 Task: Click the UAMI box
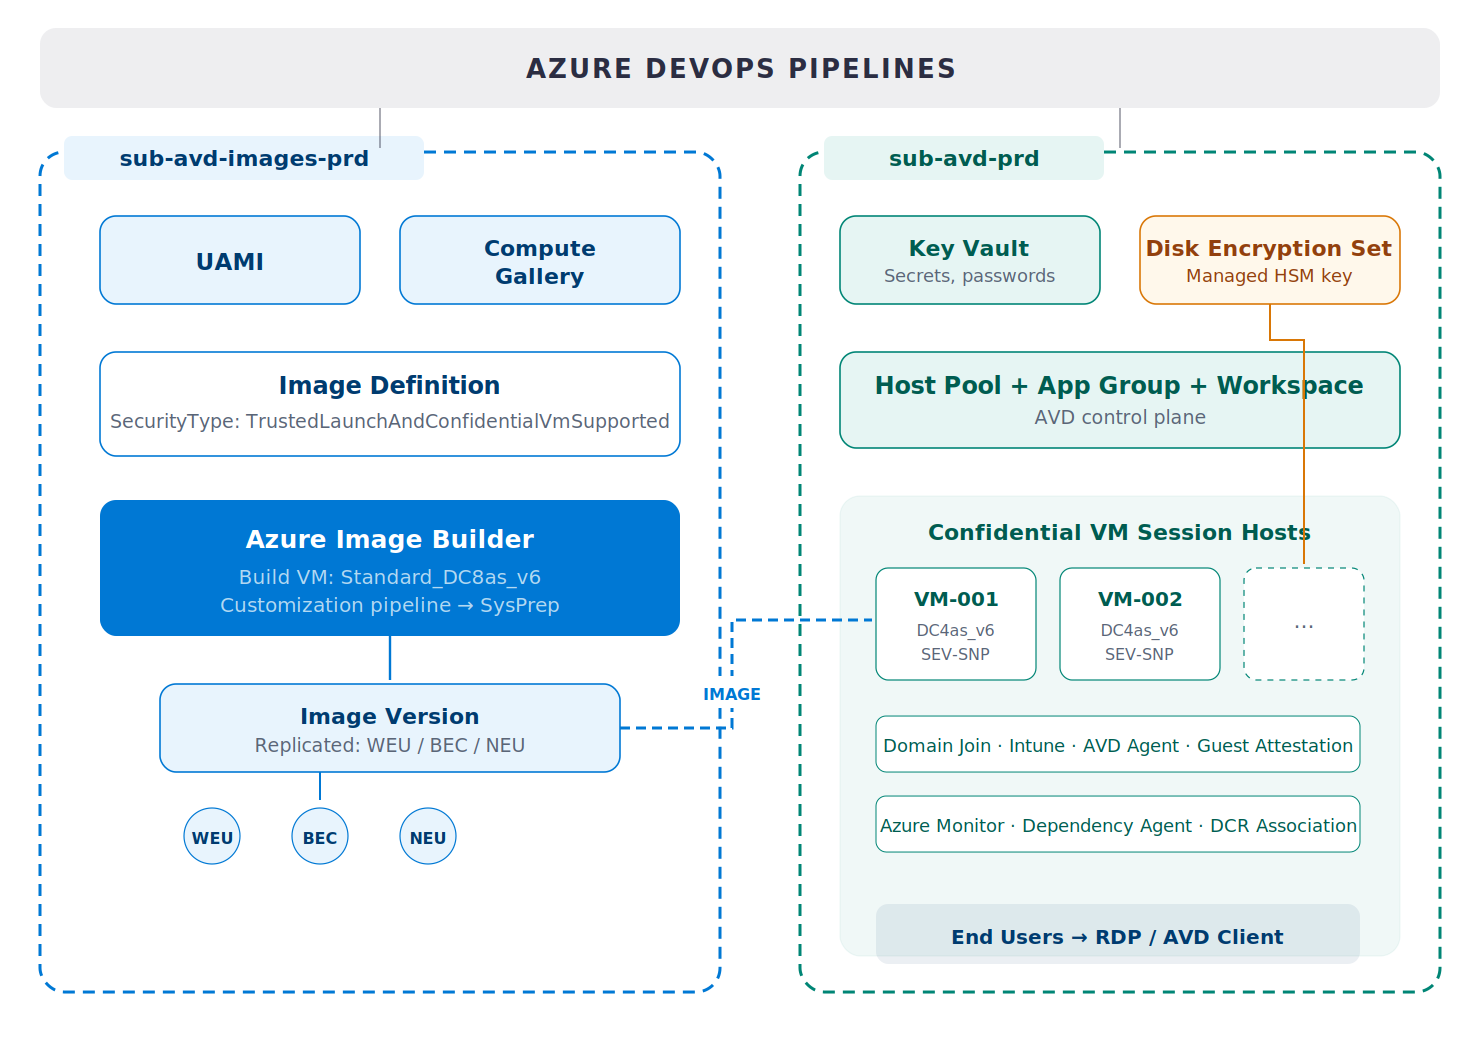[230, 260]
